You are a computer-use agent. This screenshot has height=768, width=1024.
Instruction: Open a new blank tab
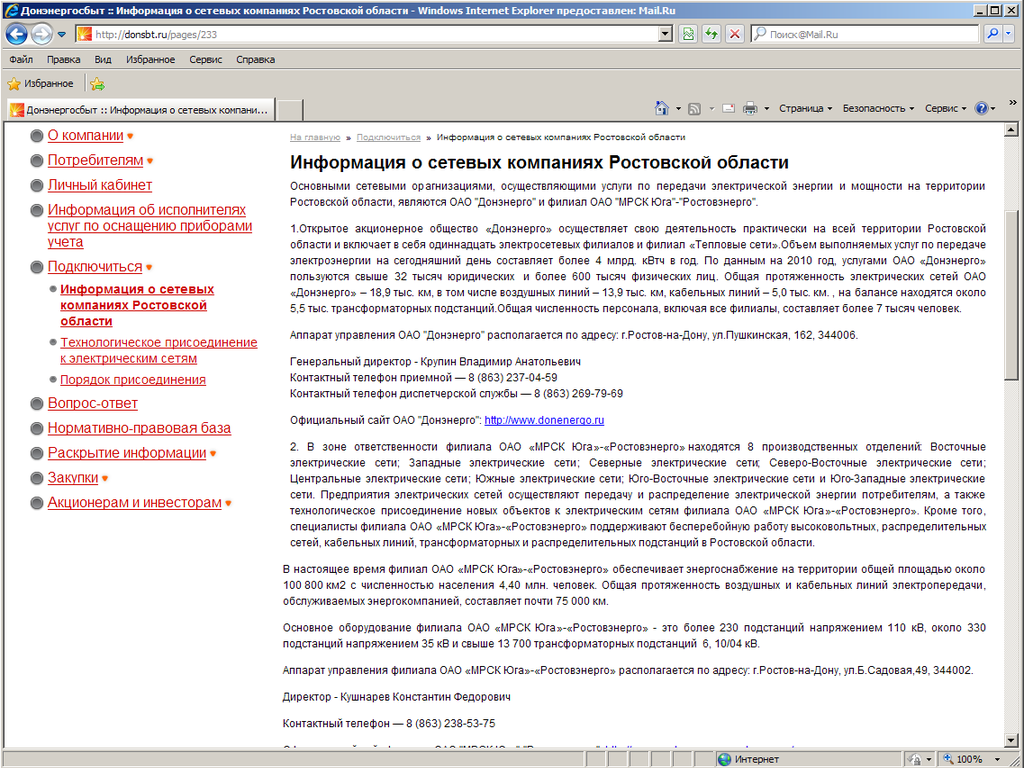290,110
